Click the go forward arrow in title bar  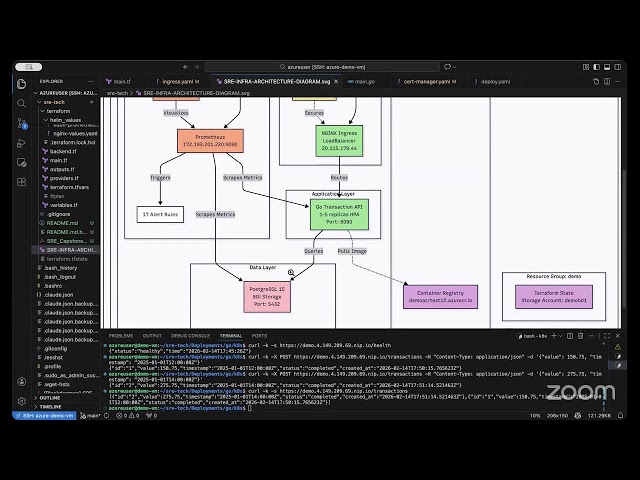pyautogui.click(x=197, y=67)
